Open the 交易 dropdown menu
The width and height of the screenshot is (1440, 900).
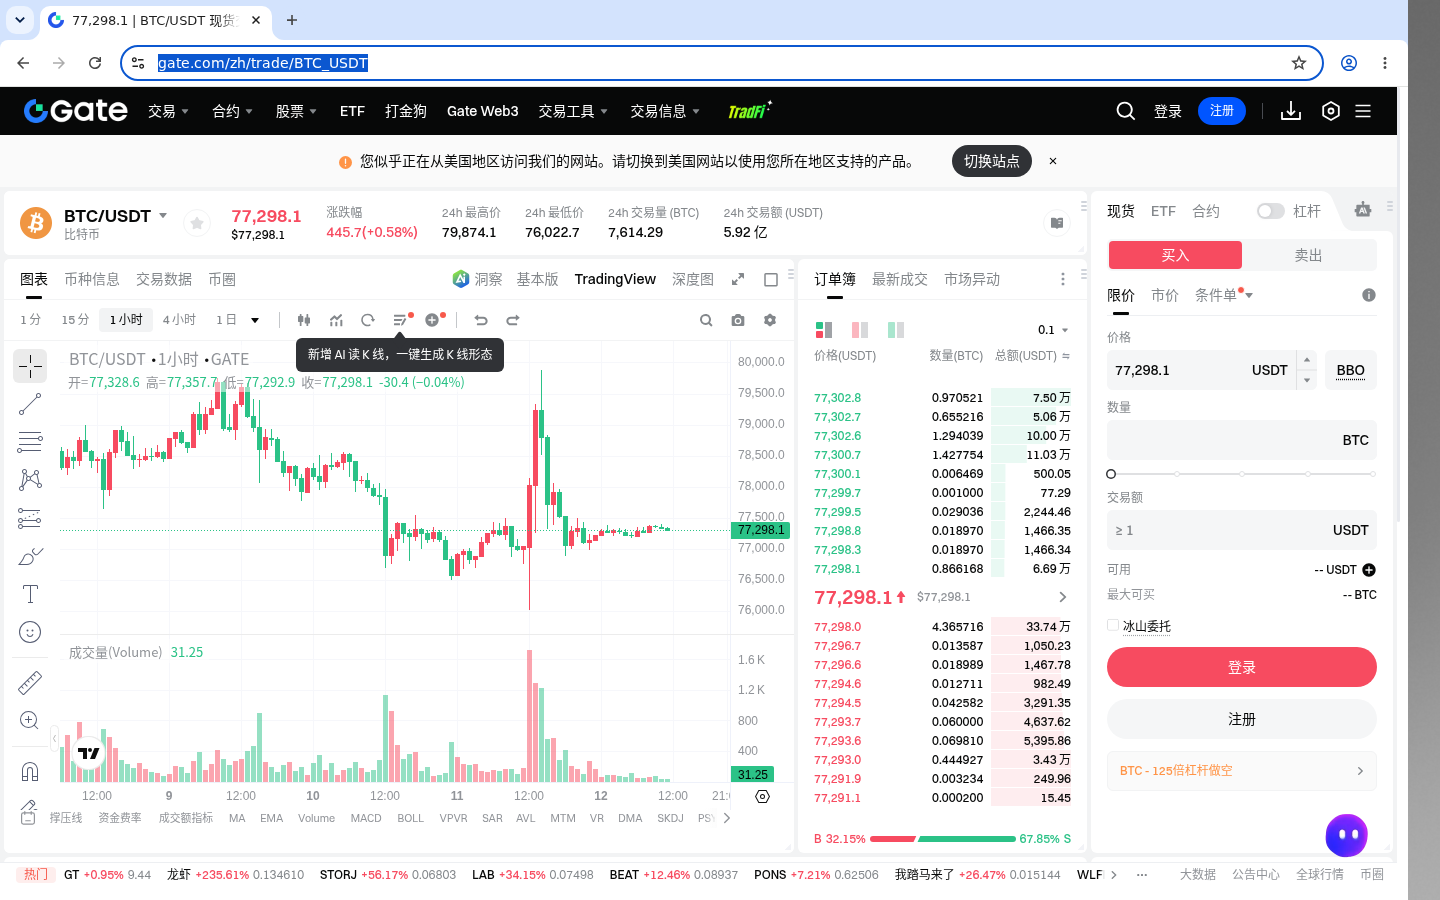coord(168,111)
